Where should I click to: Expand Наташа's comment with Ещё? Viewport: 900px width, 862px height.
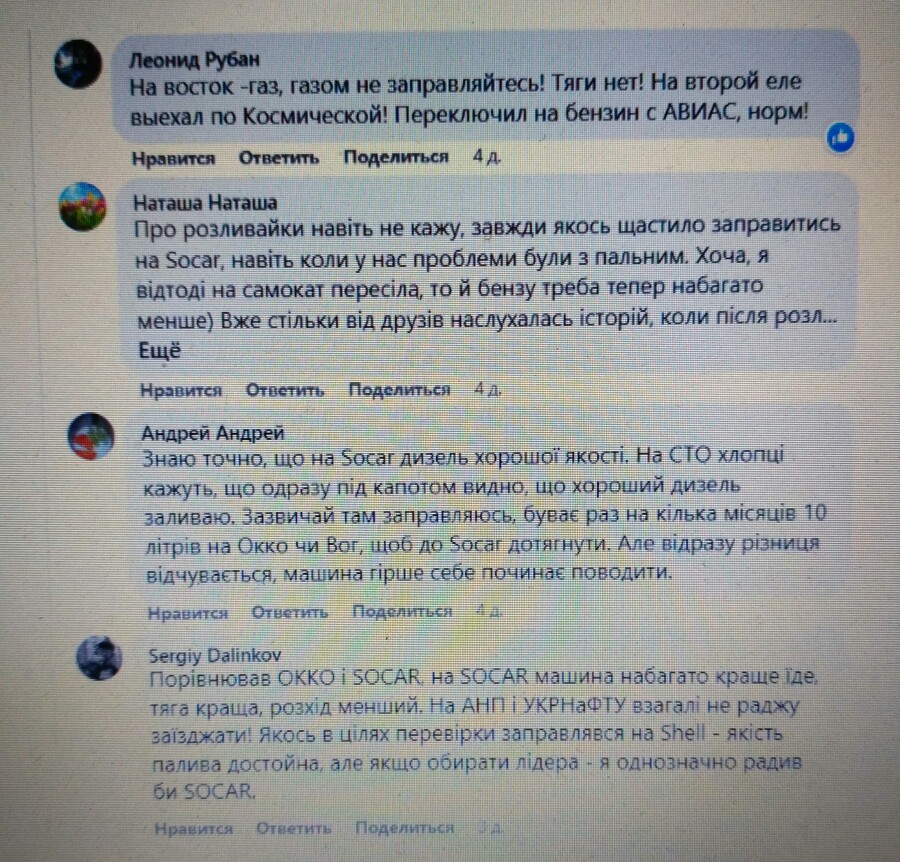click(160, 350)
